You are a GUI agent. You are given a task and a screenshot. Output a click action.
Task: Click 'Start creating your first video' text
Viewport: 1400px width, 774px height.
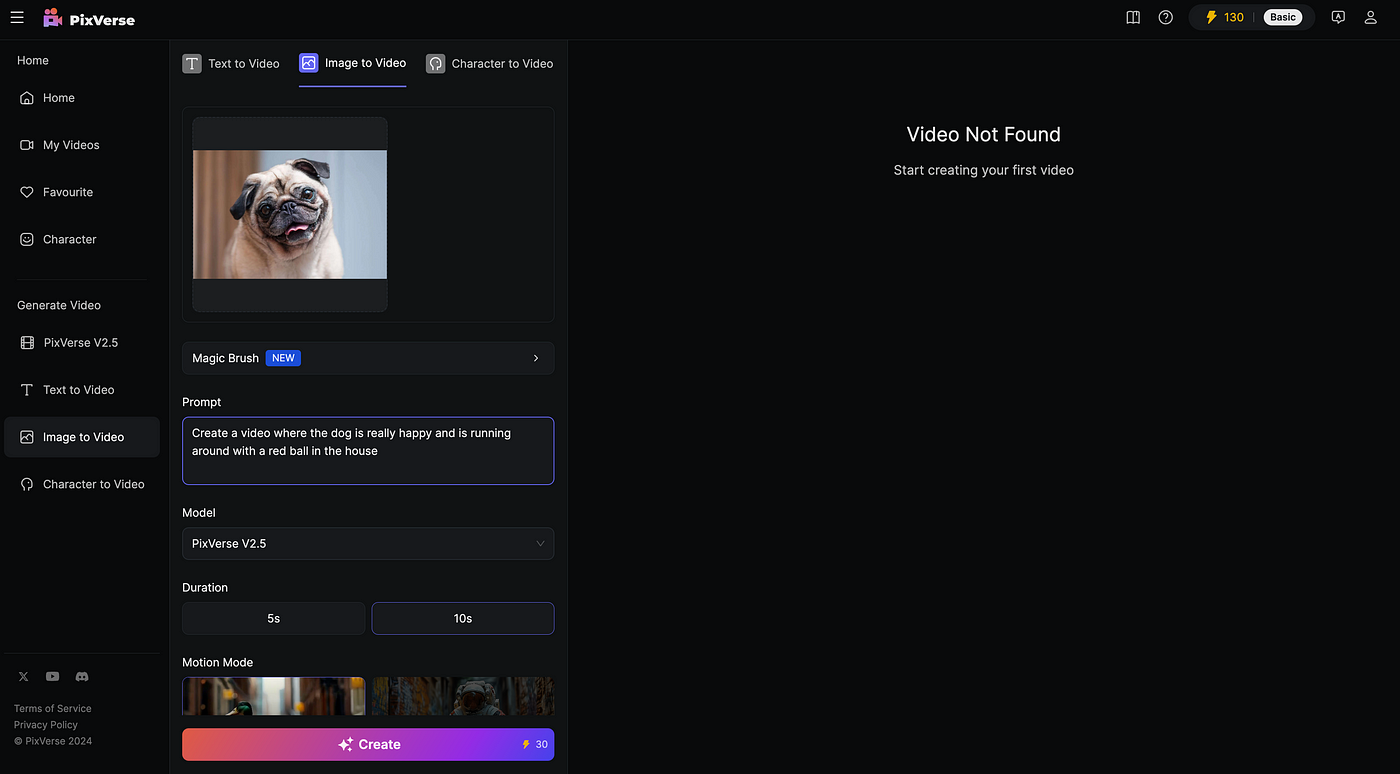click(983, 170)
